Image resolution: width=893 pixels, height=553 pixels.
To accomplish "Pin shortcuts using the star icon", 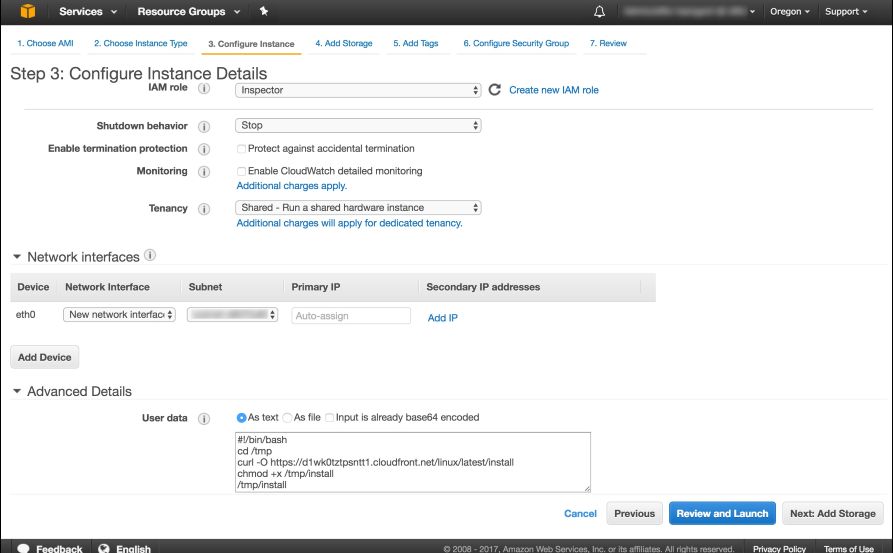I will [x=264, y=11].
